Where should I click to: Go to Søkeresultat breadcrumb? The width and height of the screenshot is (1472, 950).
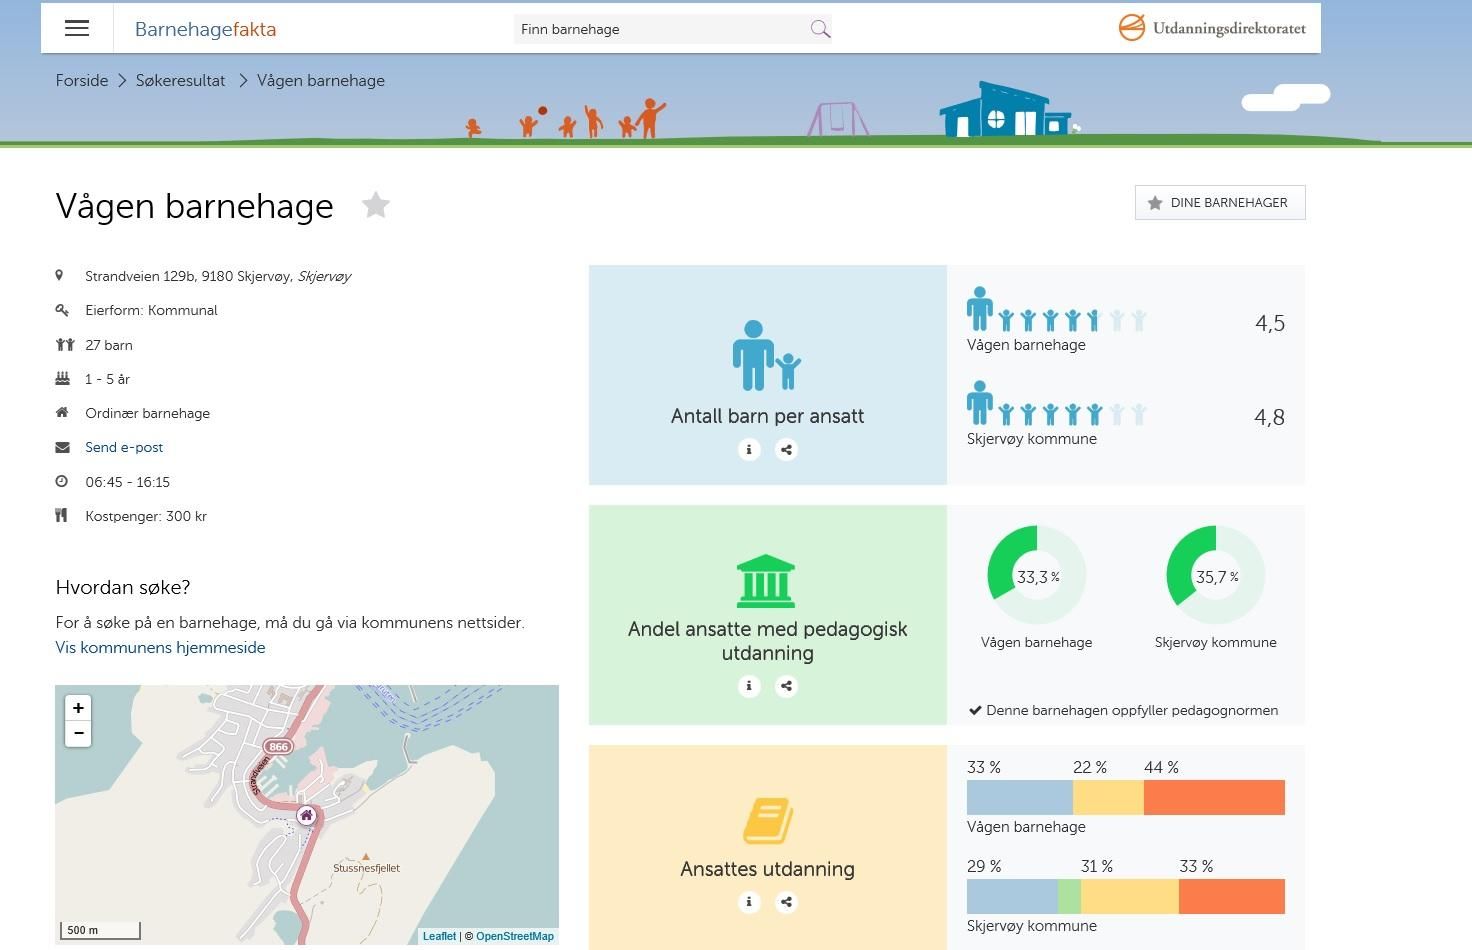(181, 81)
